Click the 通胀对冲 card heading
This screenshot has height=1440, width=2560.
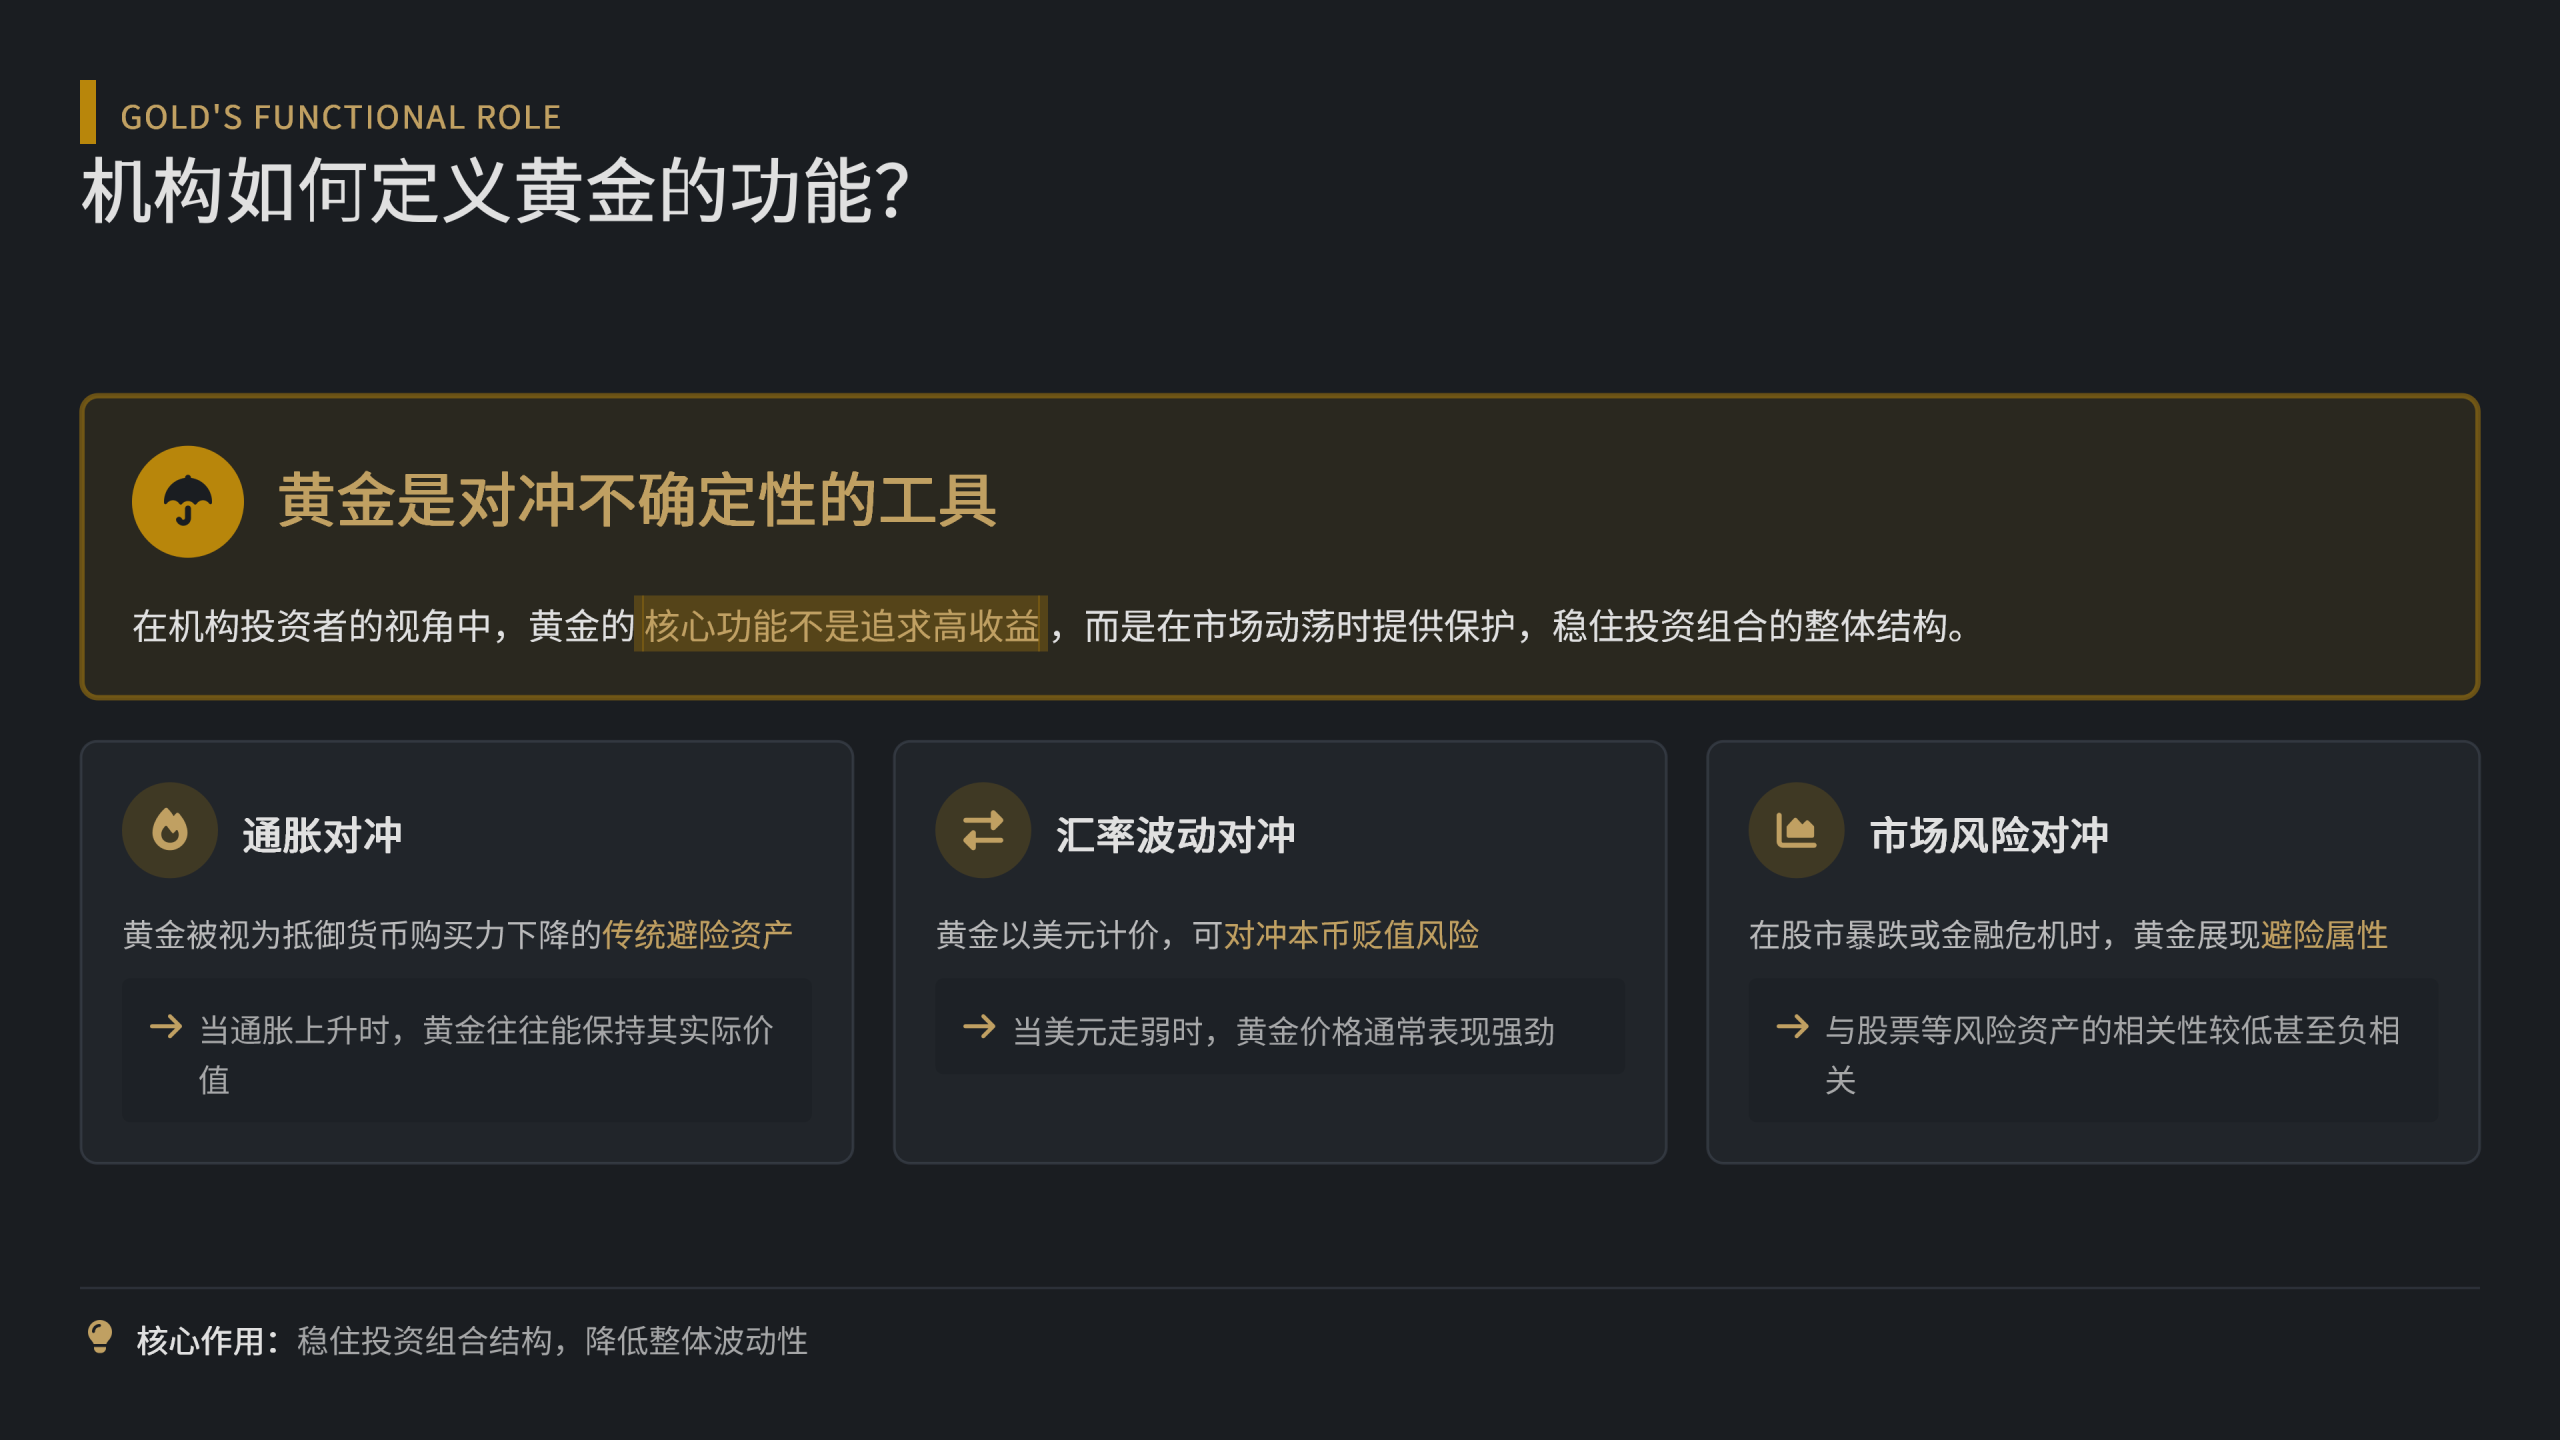(322, 835)
